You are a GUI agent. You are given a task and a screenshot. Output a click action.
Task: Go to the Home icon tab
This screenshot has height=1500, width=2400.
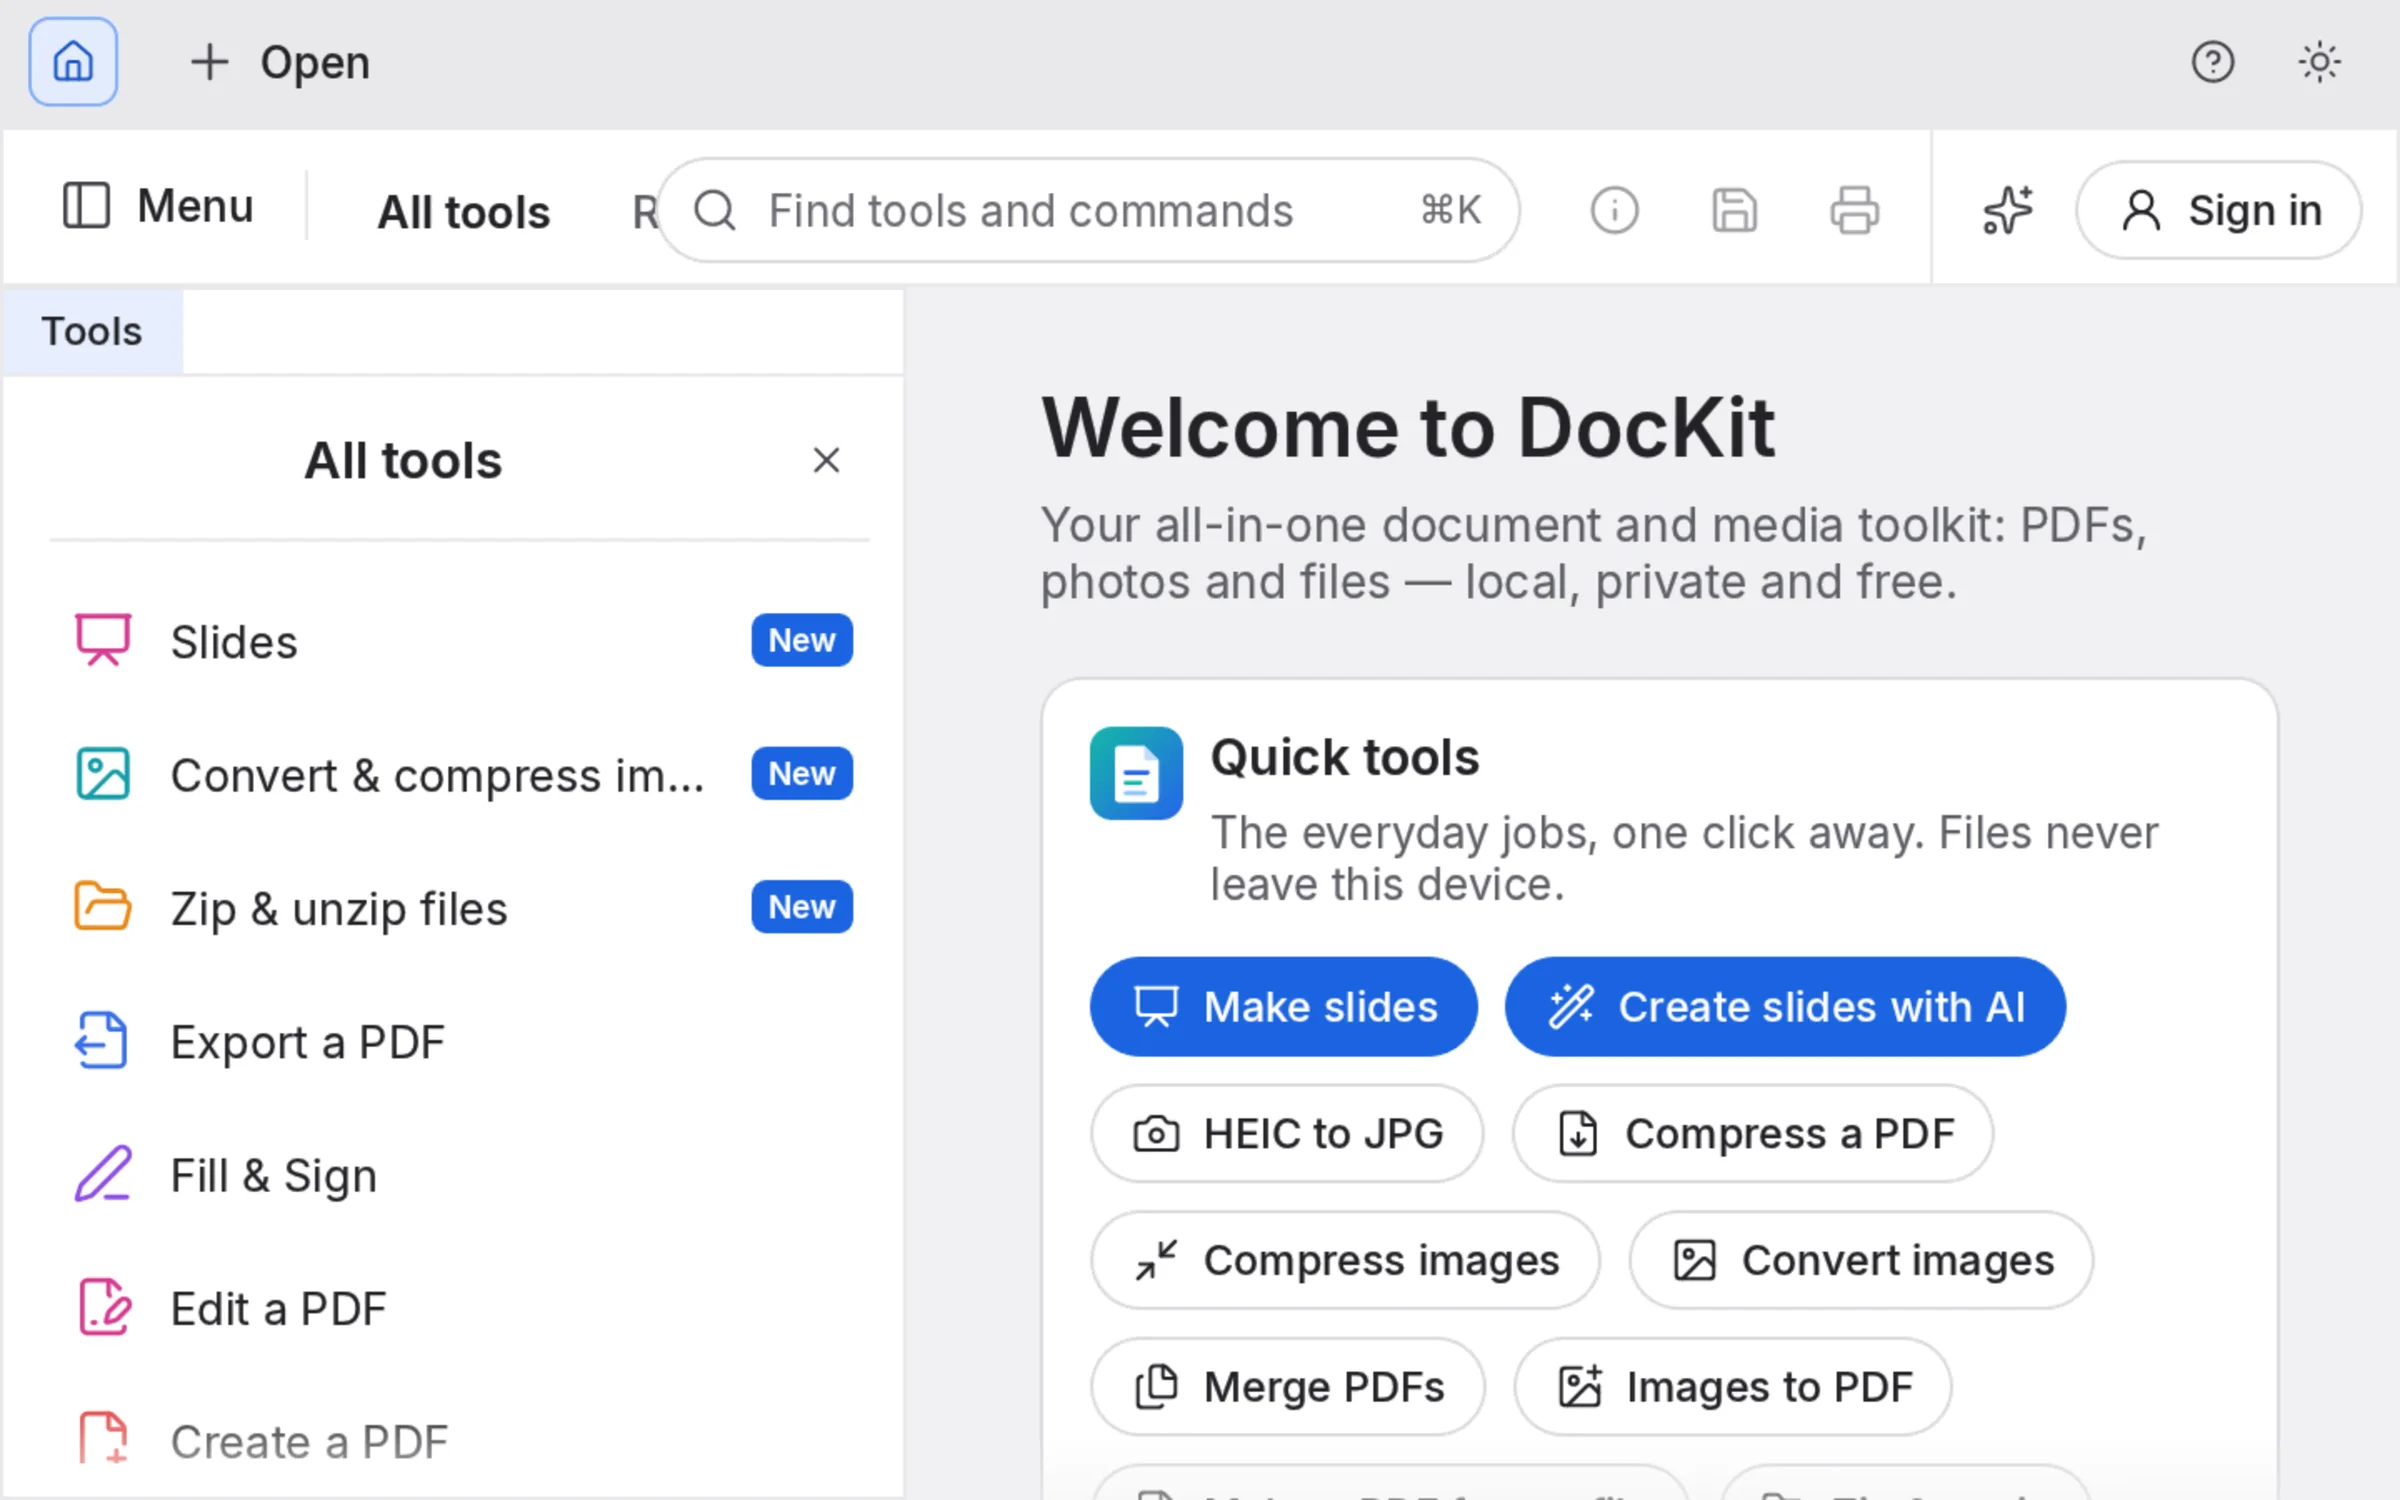click(73, 62)
